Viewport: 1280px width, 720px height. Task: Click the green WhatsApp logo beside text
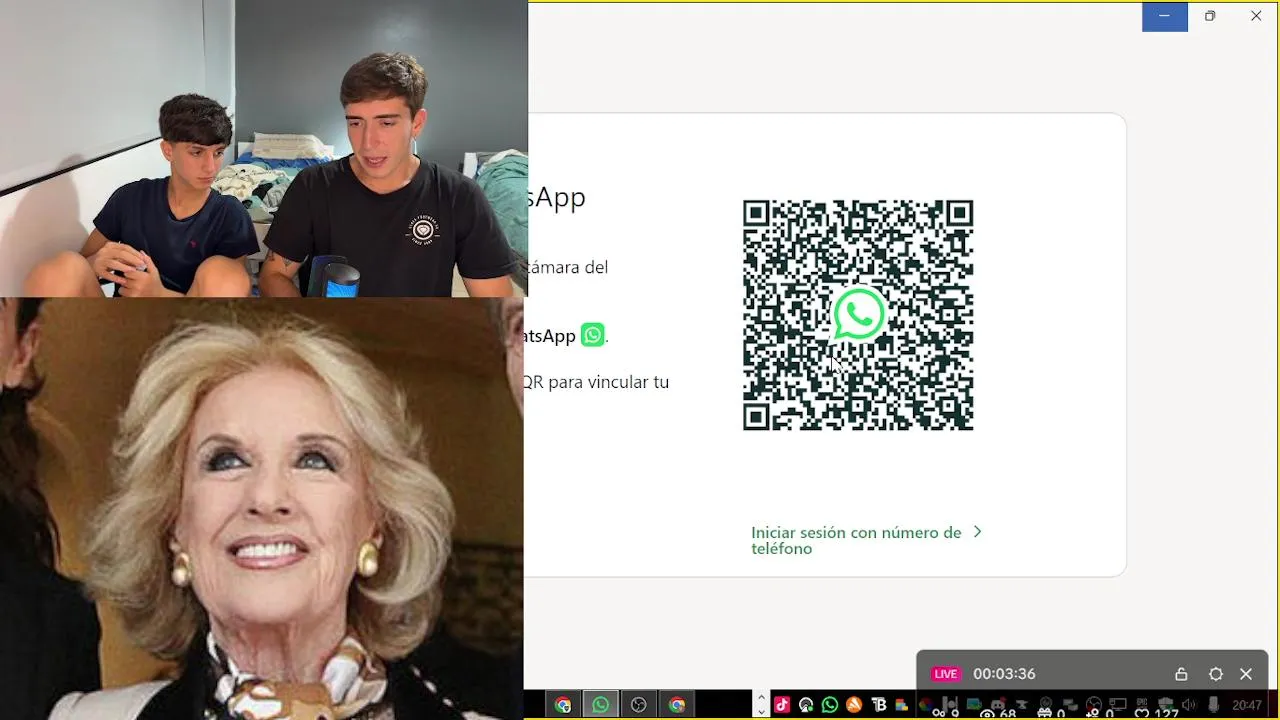[593, 335]
